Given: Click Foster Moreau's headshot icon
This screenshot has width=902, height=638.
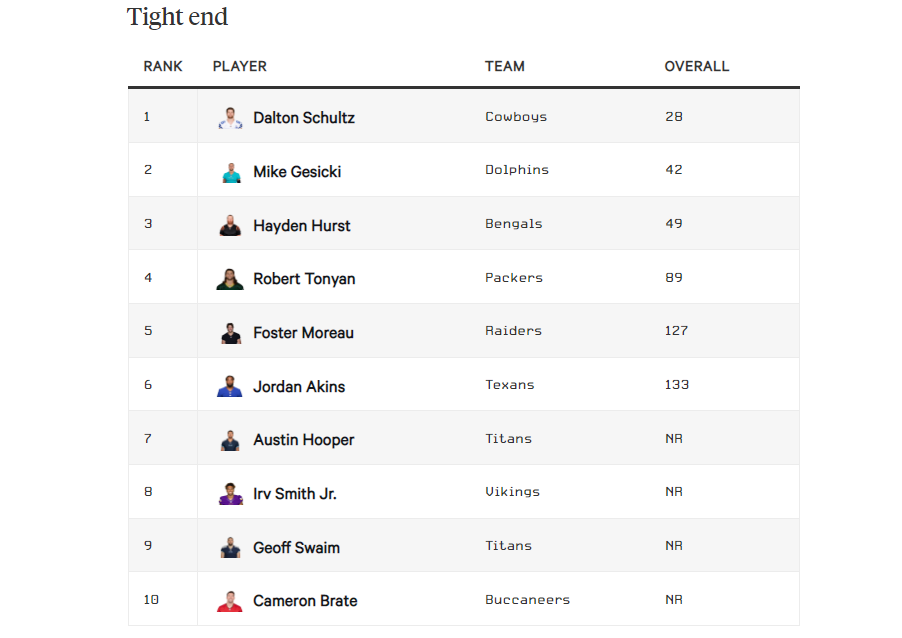Looking at the screenshot, I should click(230, 333).
